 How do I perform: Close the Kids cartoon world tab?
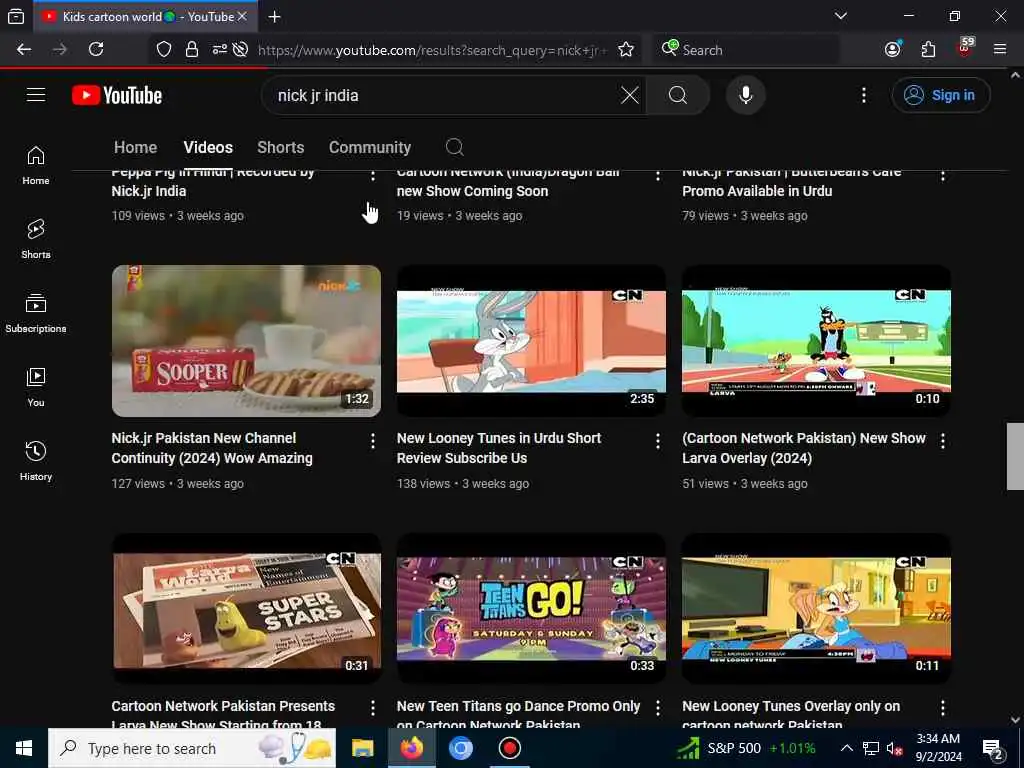pyautogui.click(x=242, y=16)
